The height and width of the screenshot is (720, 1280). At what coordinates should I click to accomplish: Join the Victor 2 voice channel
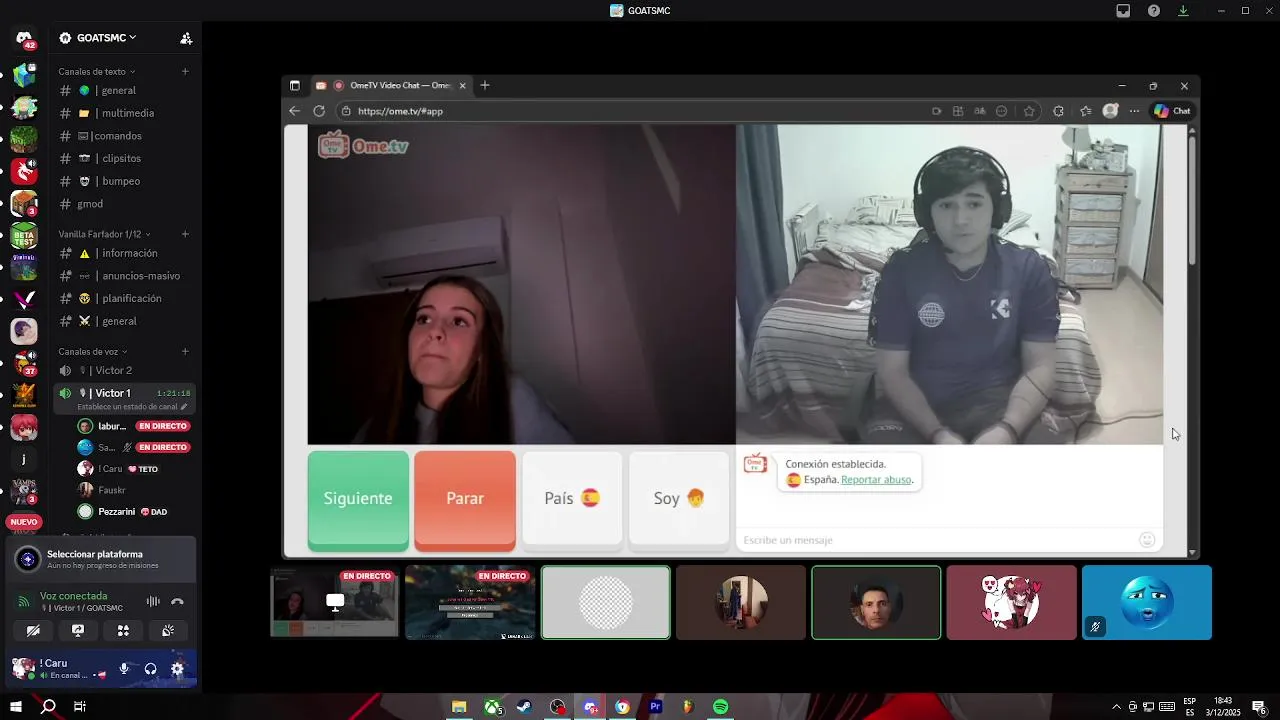coord(125,370)
